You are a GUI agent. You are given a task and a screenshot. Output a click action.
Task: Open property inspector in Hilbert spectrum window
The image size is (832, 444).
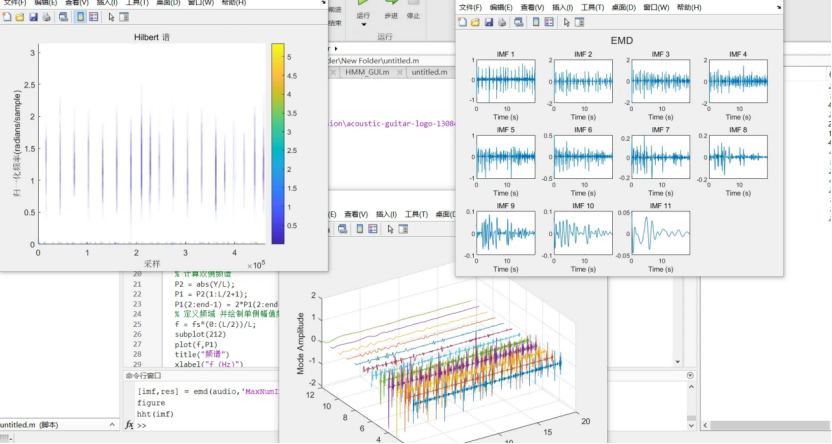[x=124, y=17]
